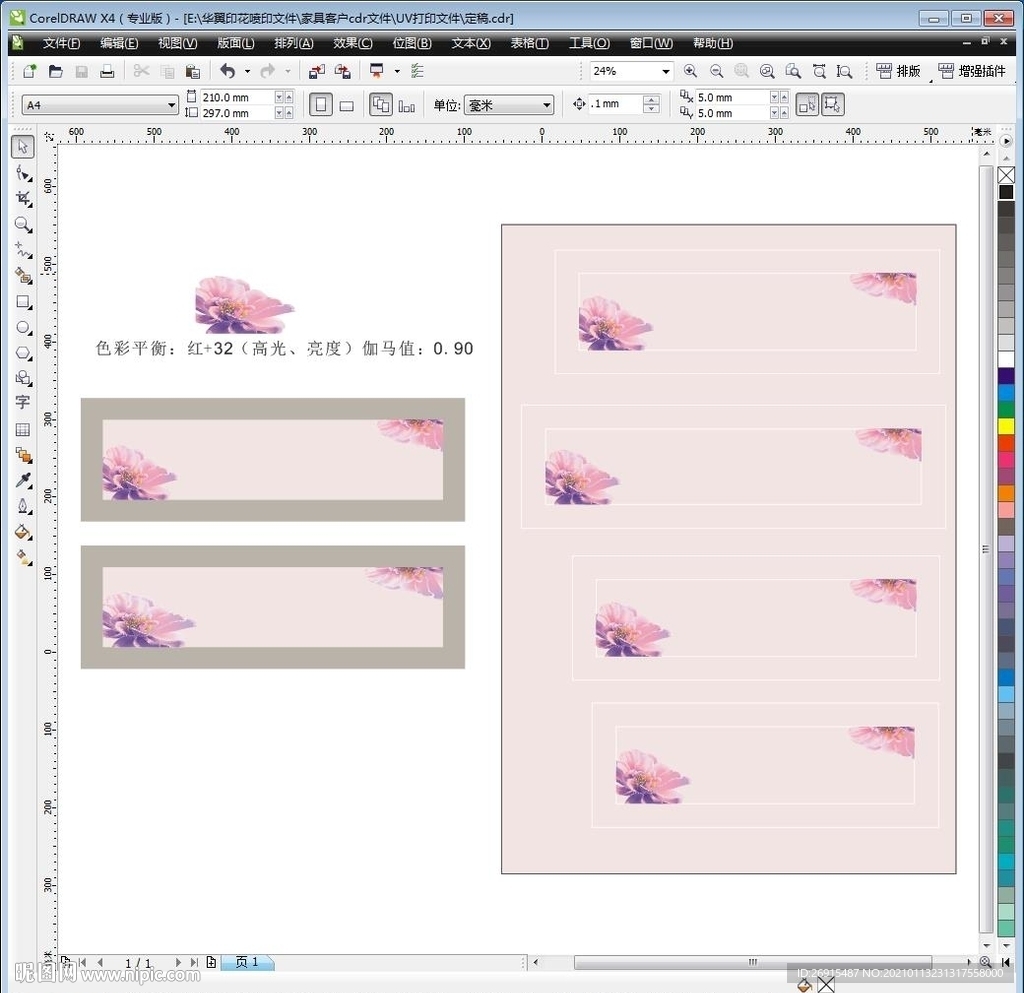Click the 排版 button
The width and height of the screenshot is (1024, 993).
coord(898,71)
